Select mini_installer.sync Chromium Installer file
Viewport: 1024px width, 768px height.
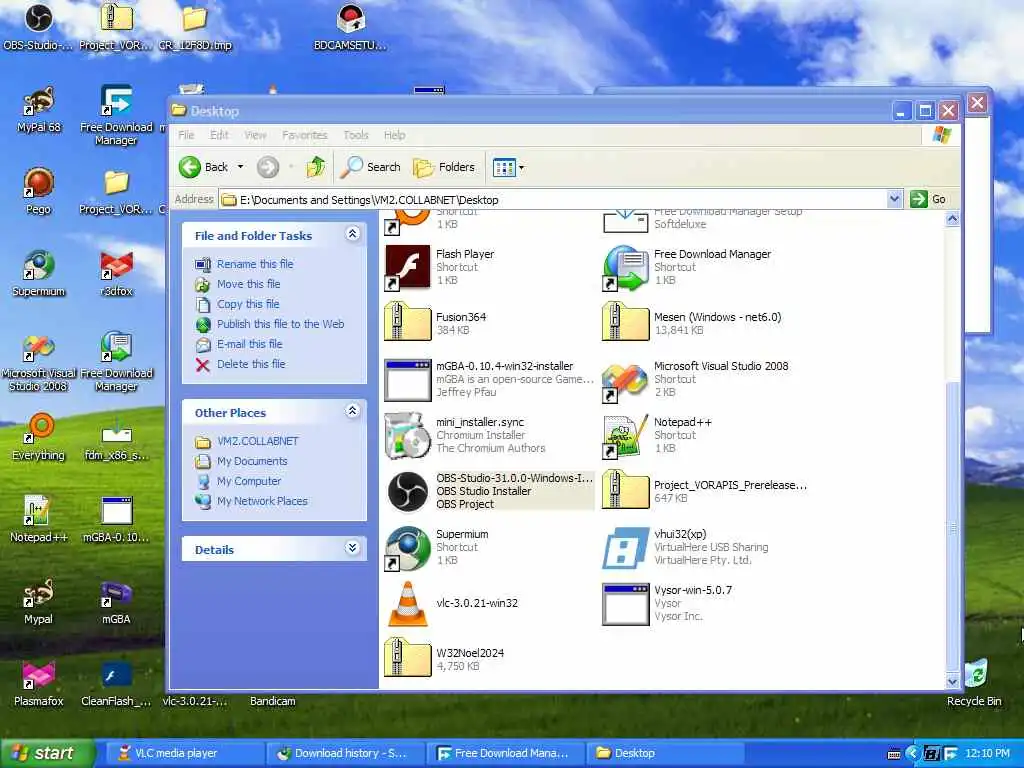click(x=465, y=435)
